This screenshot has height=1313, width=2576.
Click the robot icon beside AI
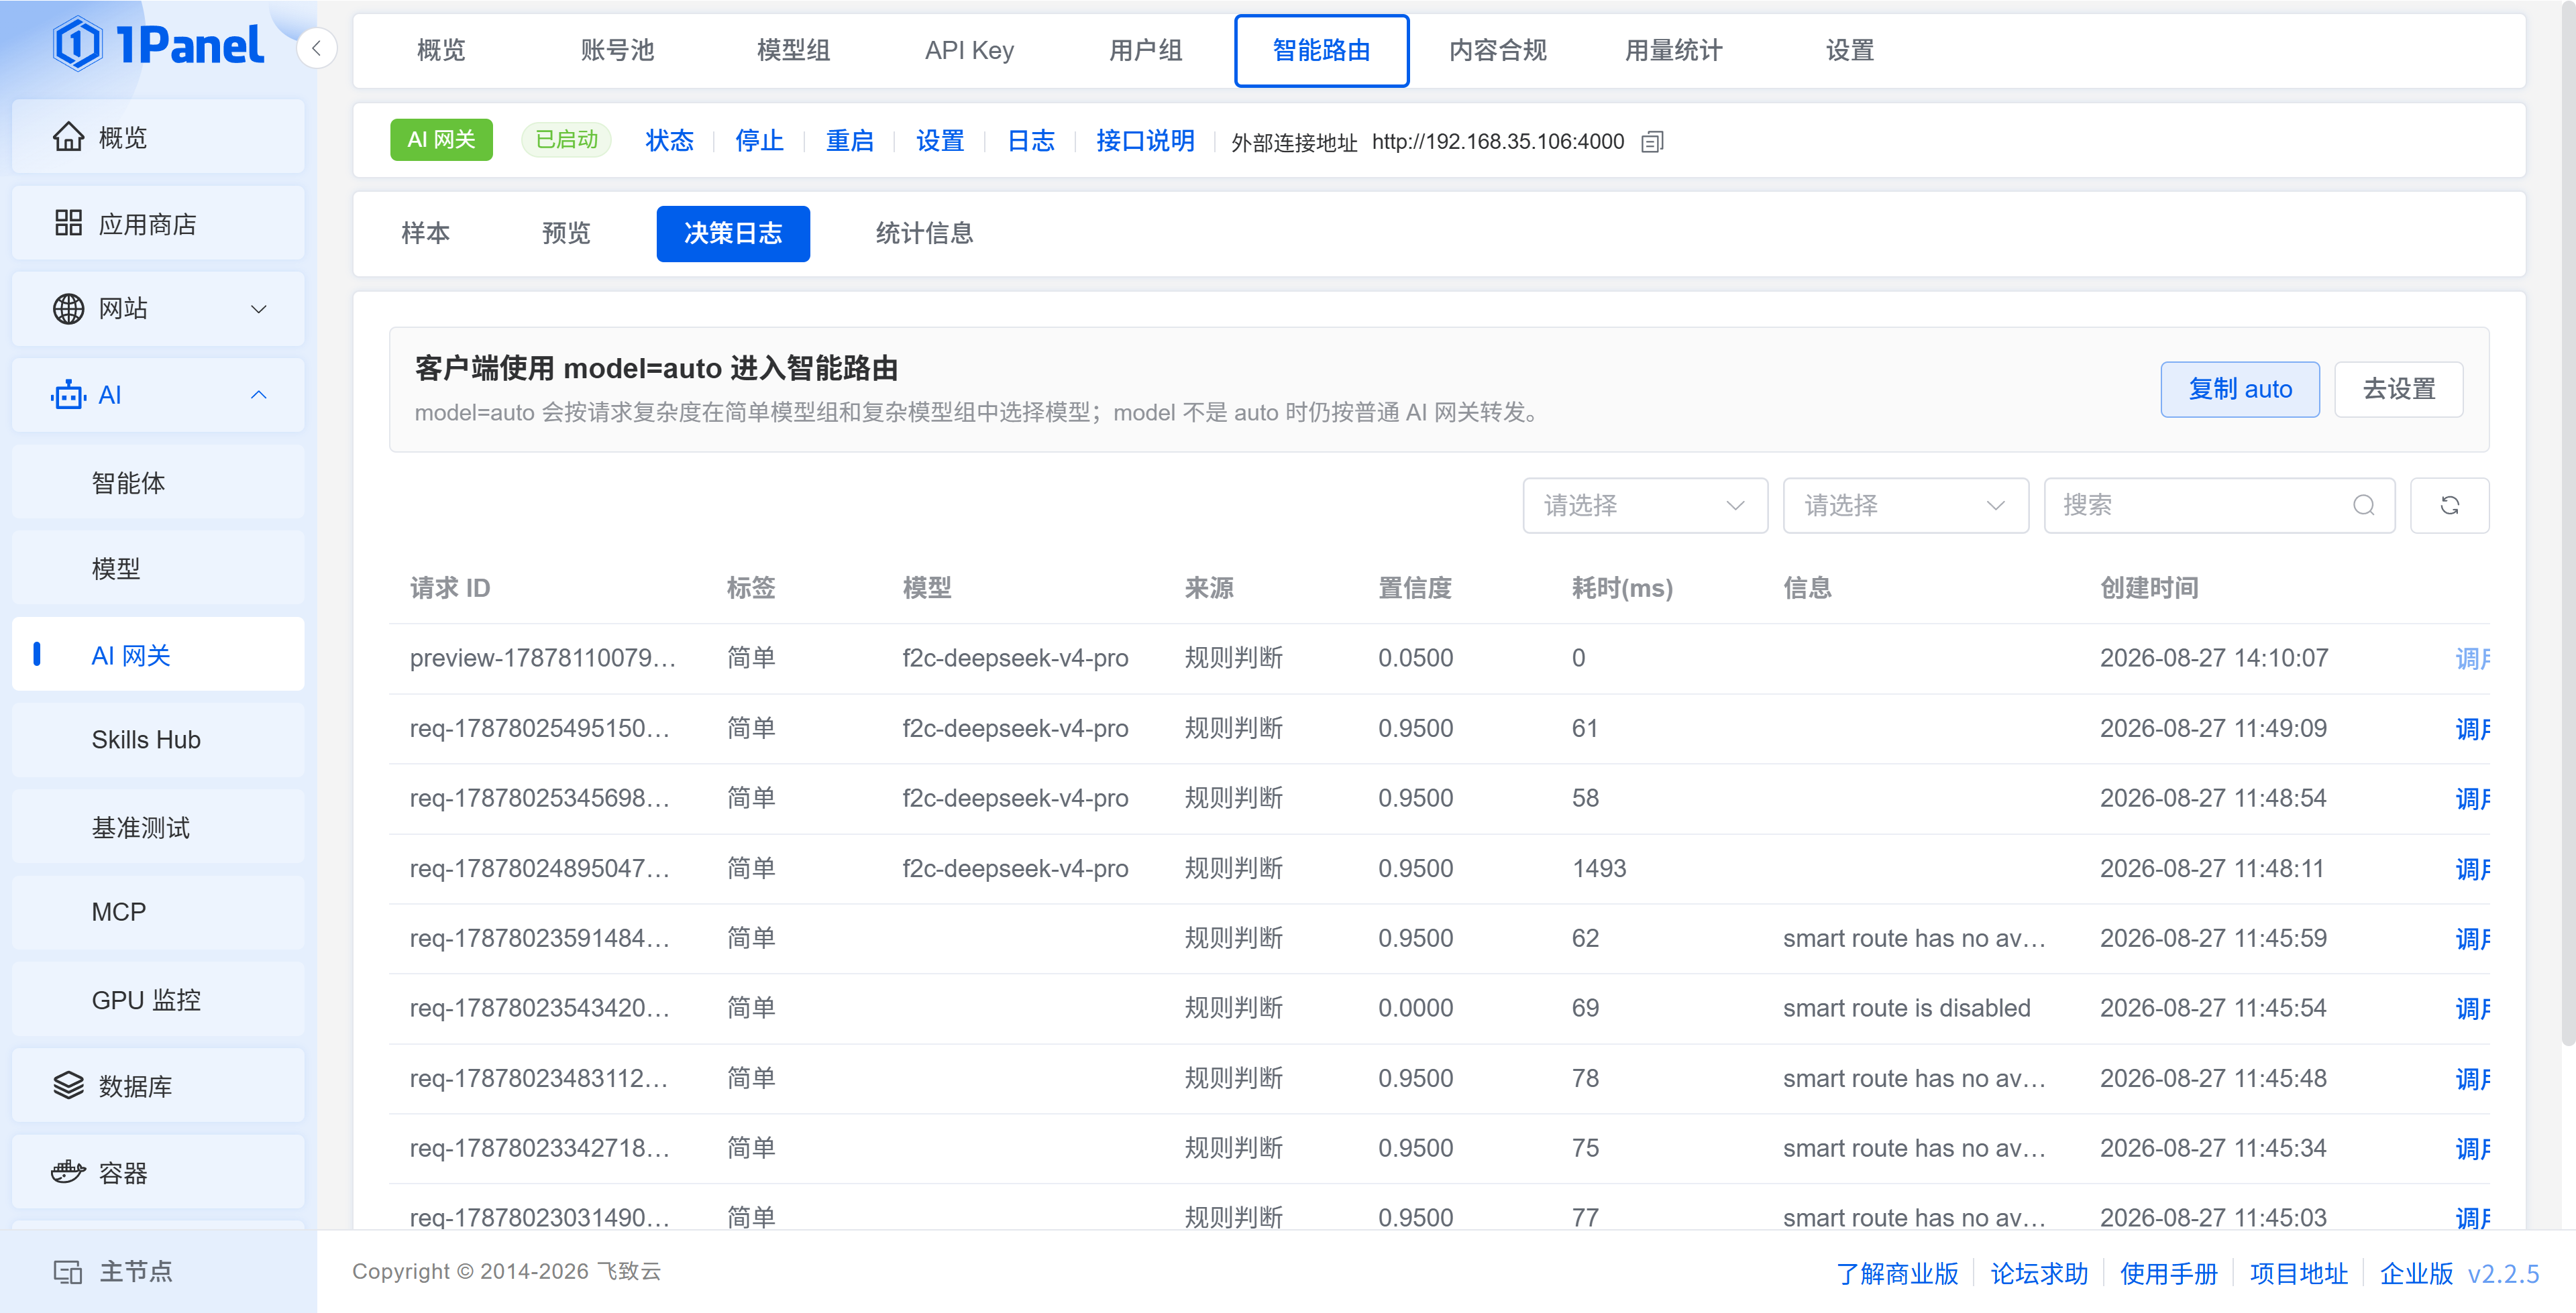click(x=68, y=395)
